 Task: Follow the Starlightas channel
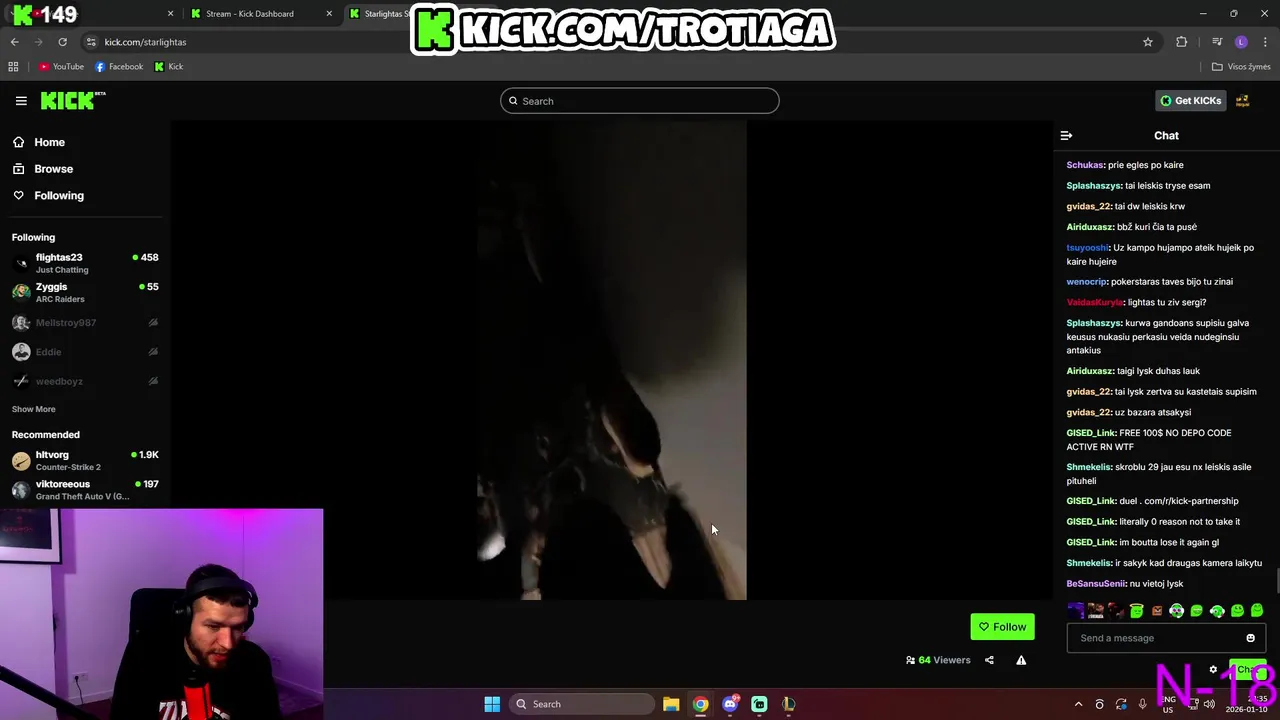point(1002,627)
